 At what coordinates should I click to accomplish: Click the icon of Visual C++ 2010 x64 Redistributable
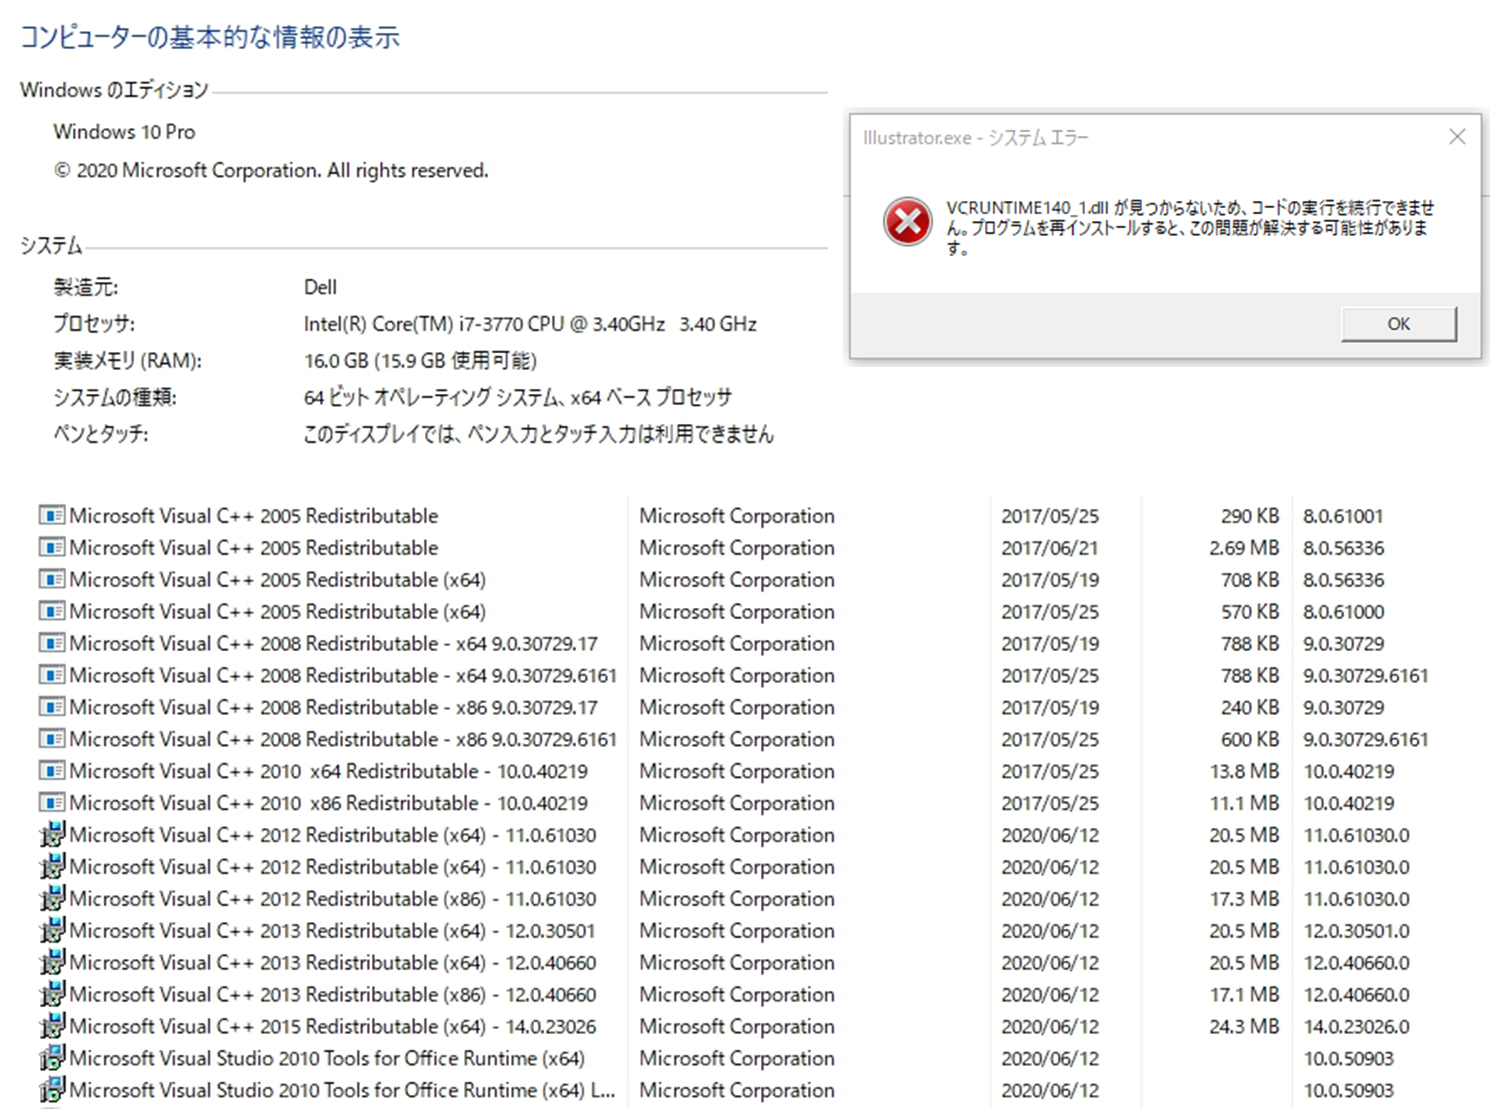coord(52,772)
